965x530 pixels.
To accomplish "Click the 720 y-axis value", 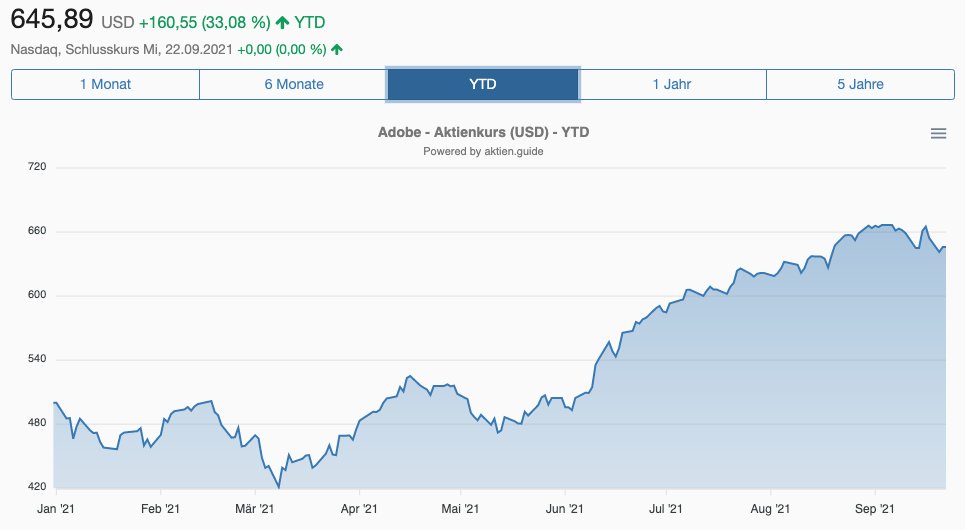I will pyautogui.click(x=37, y=167).
